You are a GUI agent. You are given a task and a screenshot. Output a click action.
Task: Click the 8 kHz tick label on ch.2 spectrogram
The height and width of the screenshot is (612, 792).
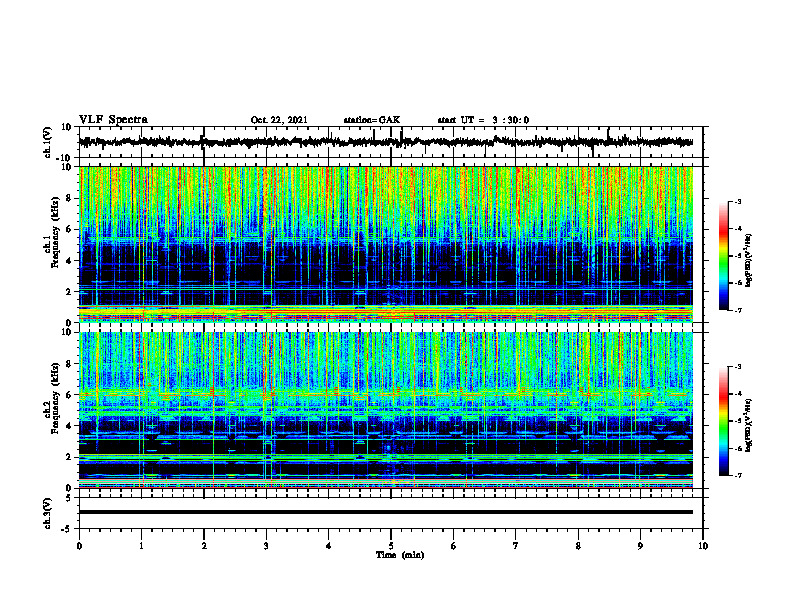[x=70, y=364]
